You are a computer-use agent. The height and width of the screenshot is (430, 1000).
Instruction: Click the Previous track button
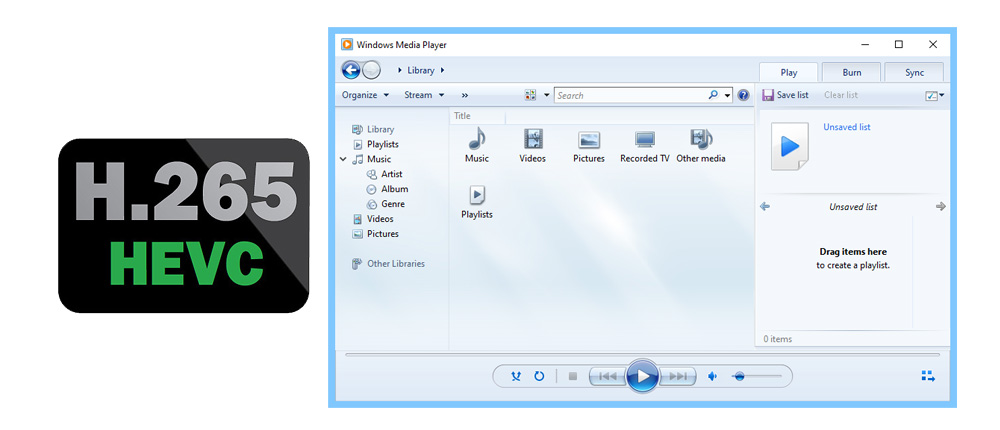(607, 376)
